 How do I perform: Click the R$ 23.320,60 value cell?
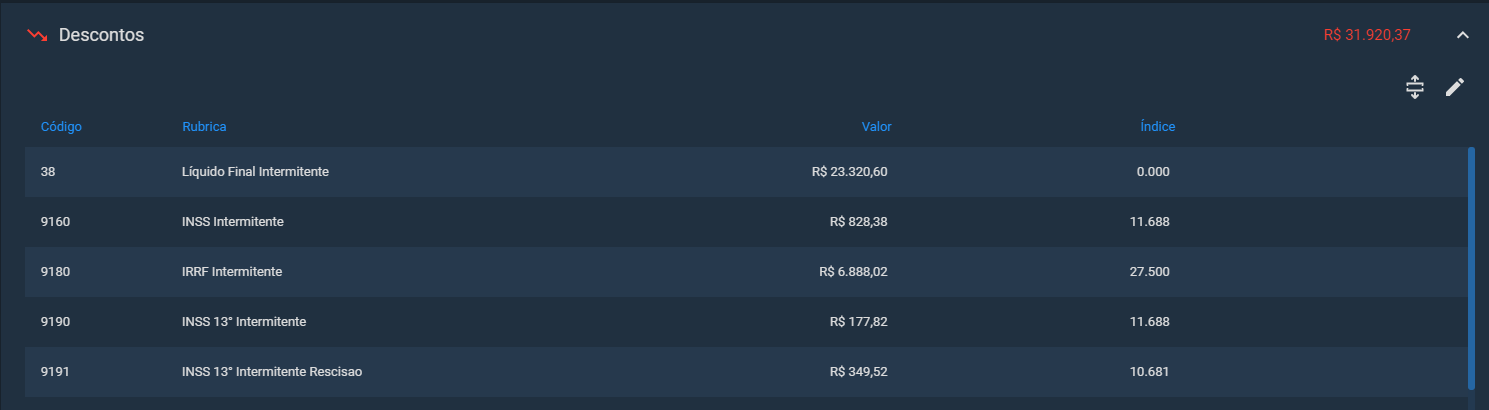click(x=850, y=172)
